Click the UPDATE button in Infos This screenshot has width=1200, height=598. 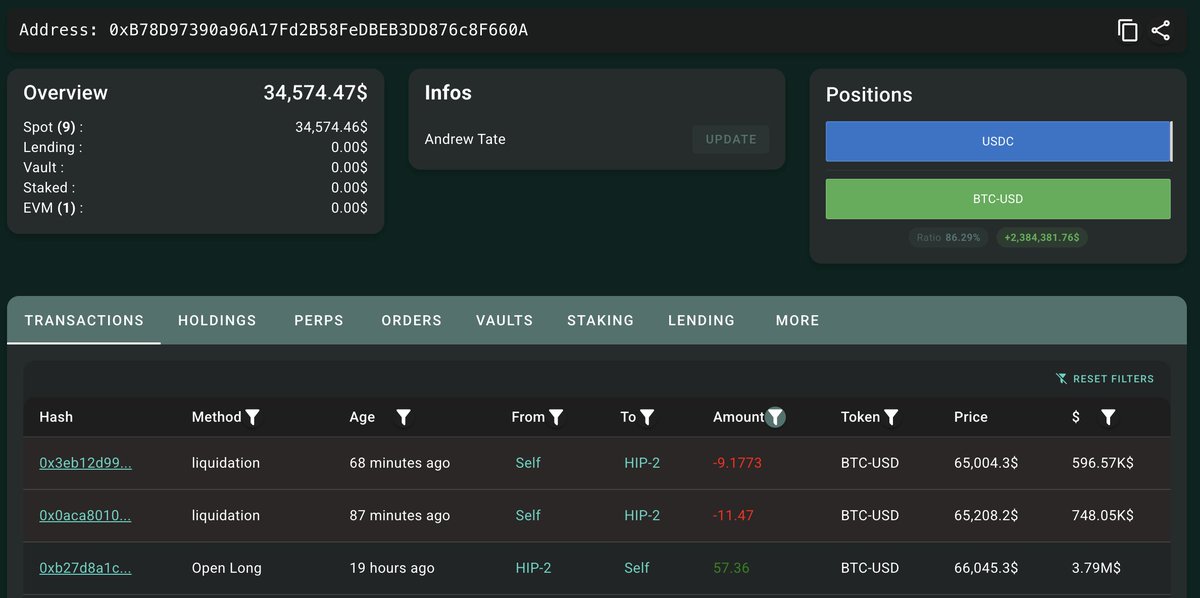(731, 139)
